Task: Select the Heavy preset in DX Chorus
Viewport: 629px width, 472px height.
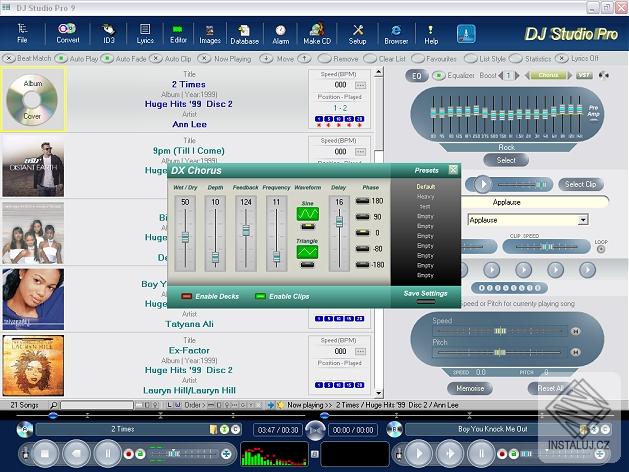Action: tap(426, 197)
